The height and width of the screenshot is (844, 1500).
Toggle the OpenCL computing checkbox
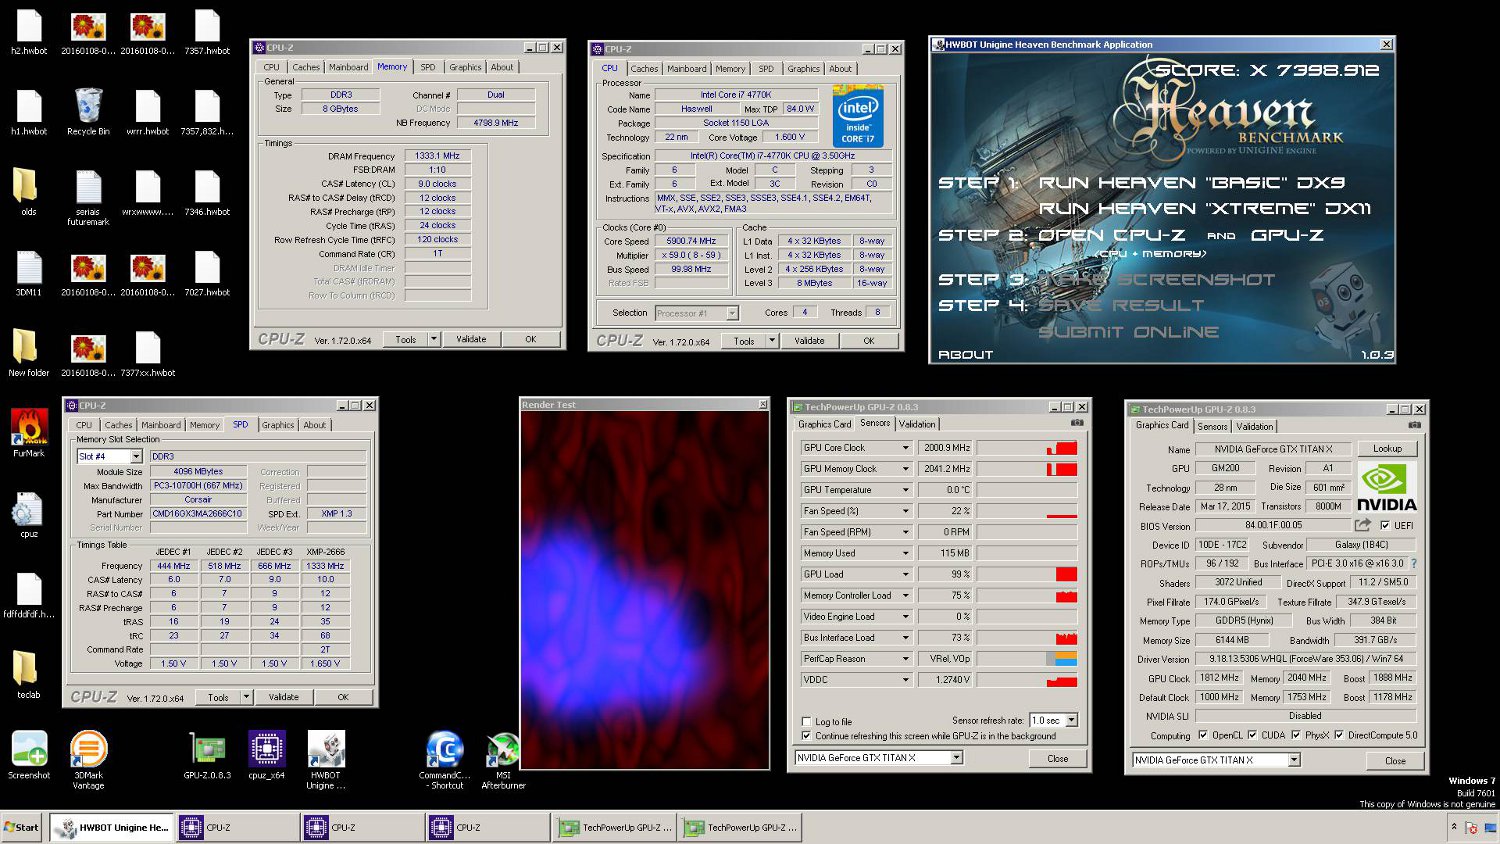click(1203, 735)
